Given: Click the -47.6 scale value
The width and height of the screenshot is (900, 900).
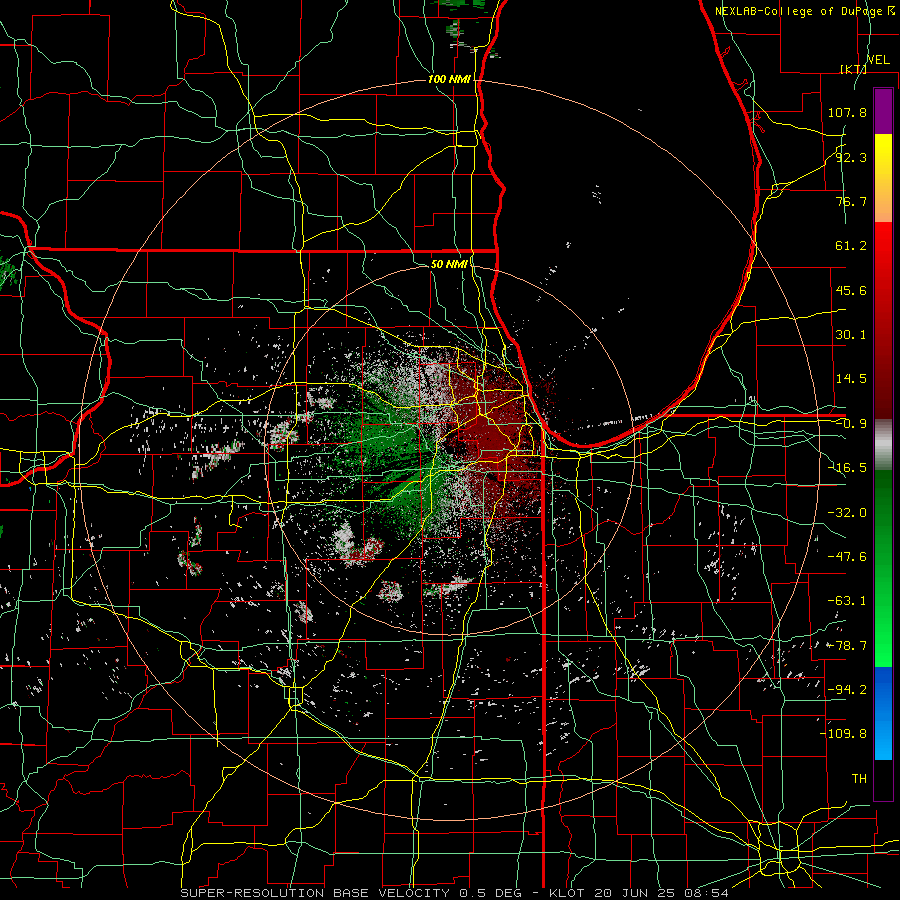Looking at the screenshot, I should click(x=847, y=557).
